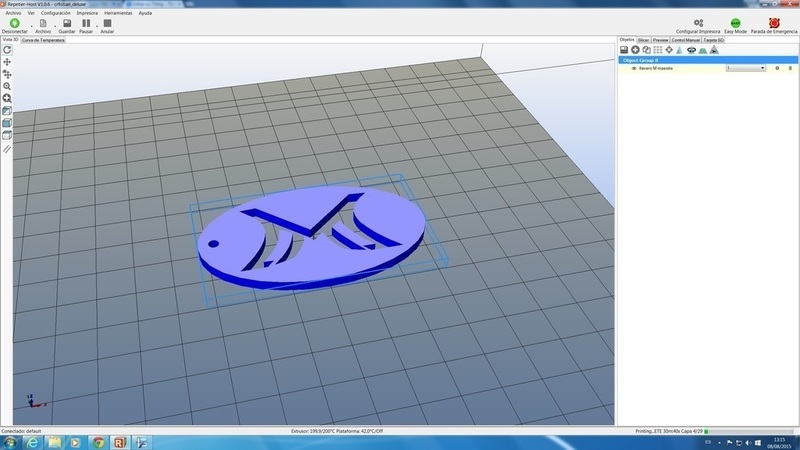The height and width of the screenshot is (450, 800).
Task: Click the green Desconectar printer button
Action: click(x=14, y=24)
